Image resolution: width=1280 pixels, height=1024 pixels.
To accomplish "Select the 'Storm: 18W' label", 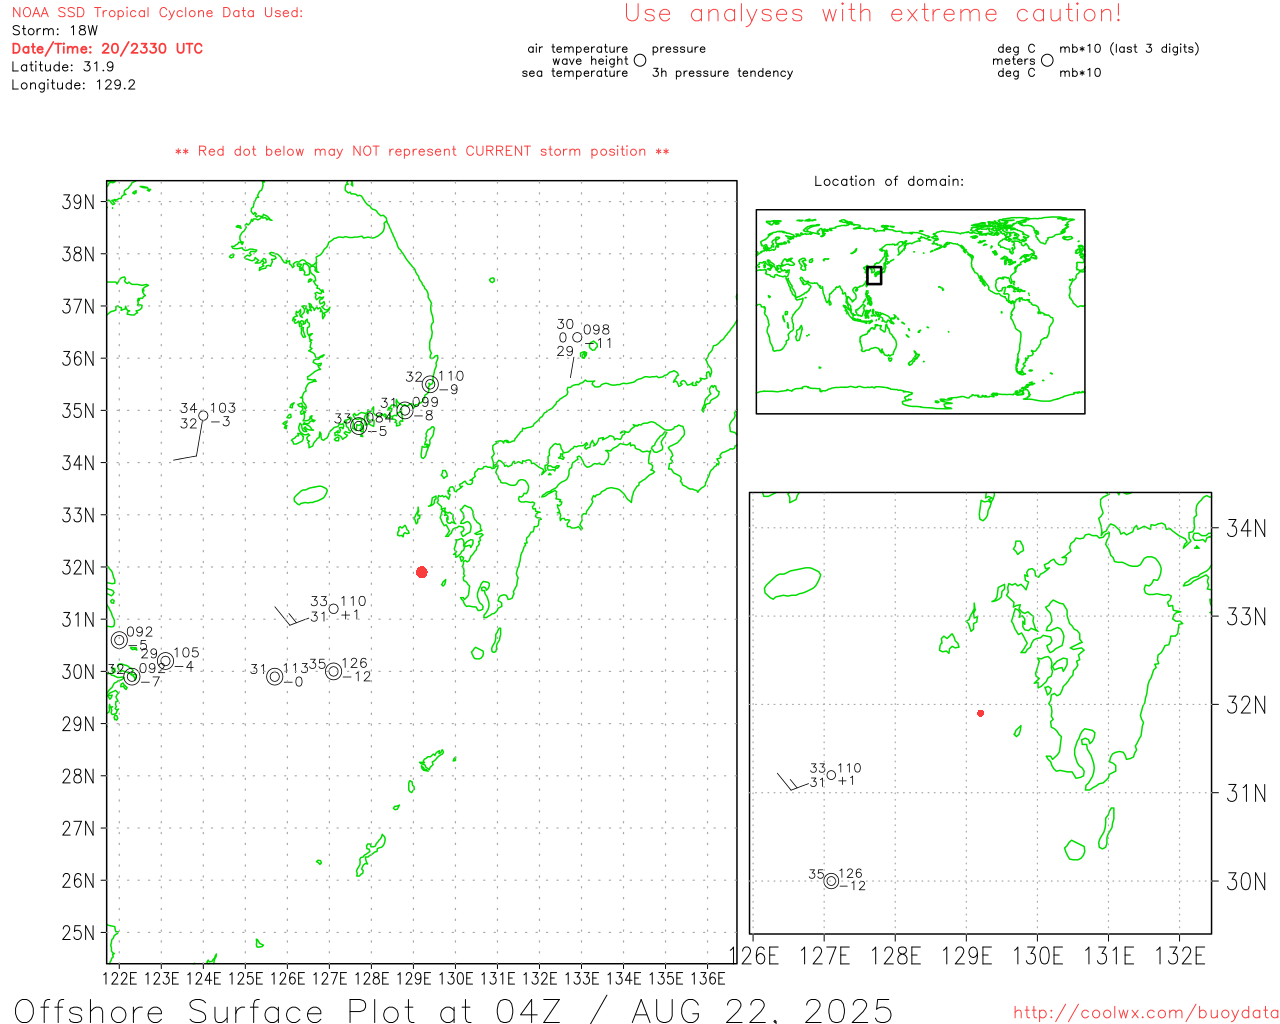I will 55,31.
